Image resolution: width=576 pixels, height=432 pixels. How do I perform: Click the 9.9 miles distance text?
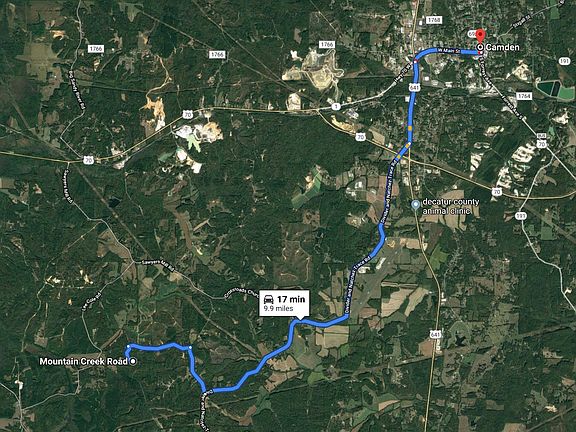278,308
